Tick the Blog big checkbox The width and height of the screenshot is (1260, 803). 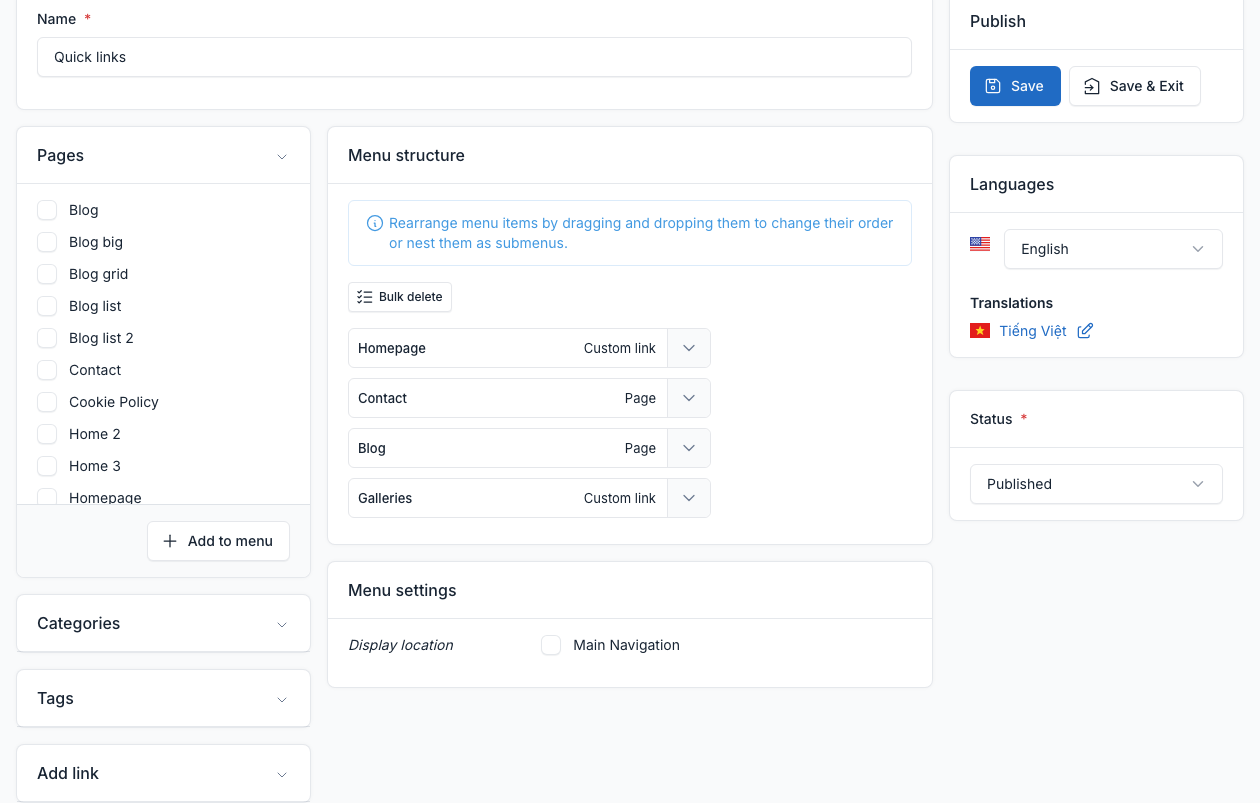point(47,242)
